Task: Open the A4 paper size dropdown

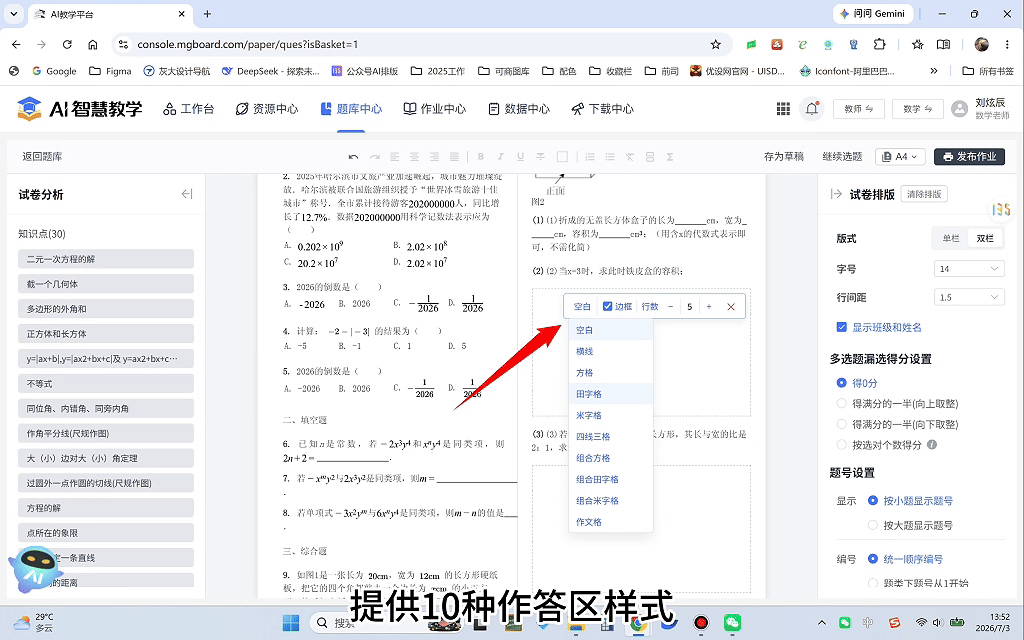Action: click(900, 157)
